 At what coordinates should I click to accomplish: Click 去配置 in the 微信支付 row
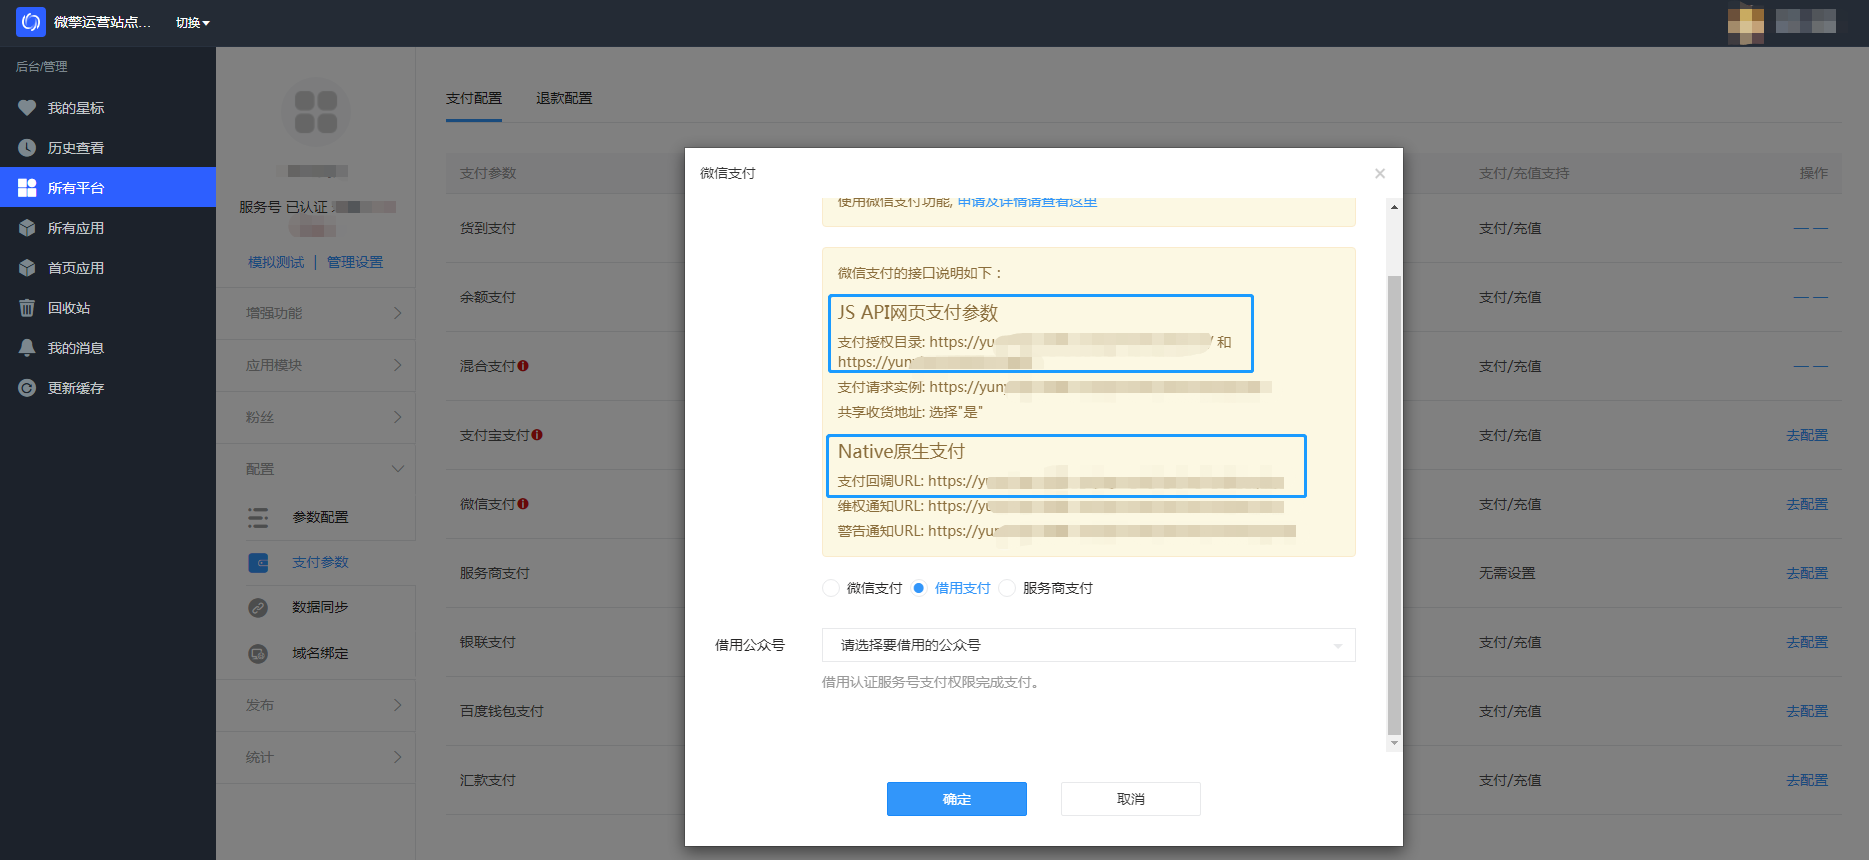pyautogui.click(x=1807, y=504)
